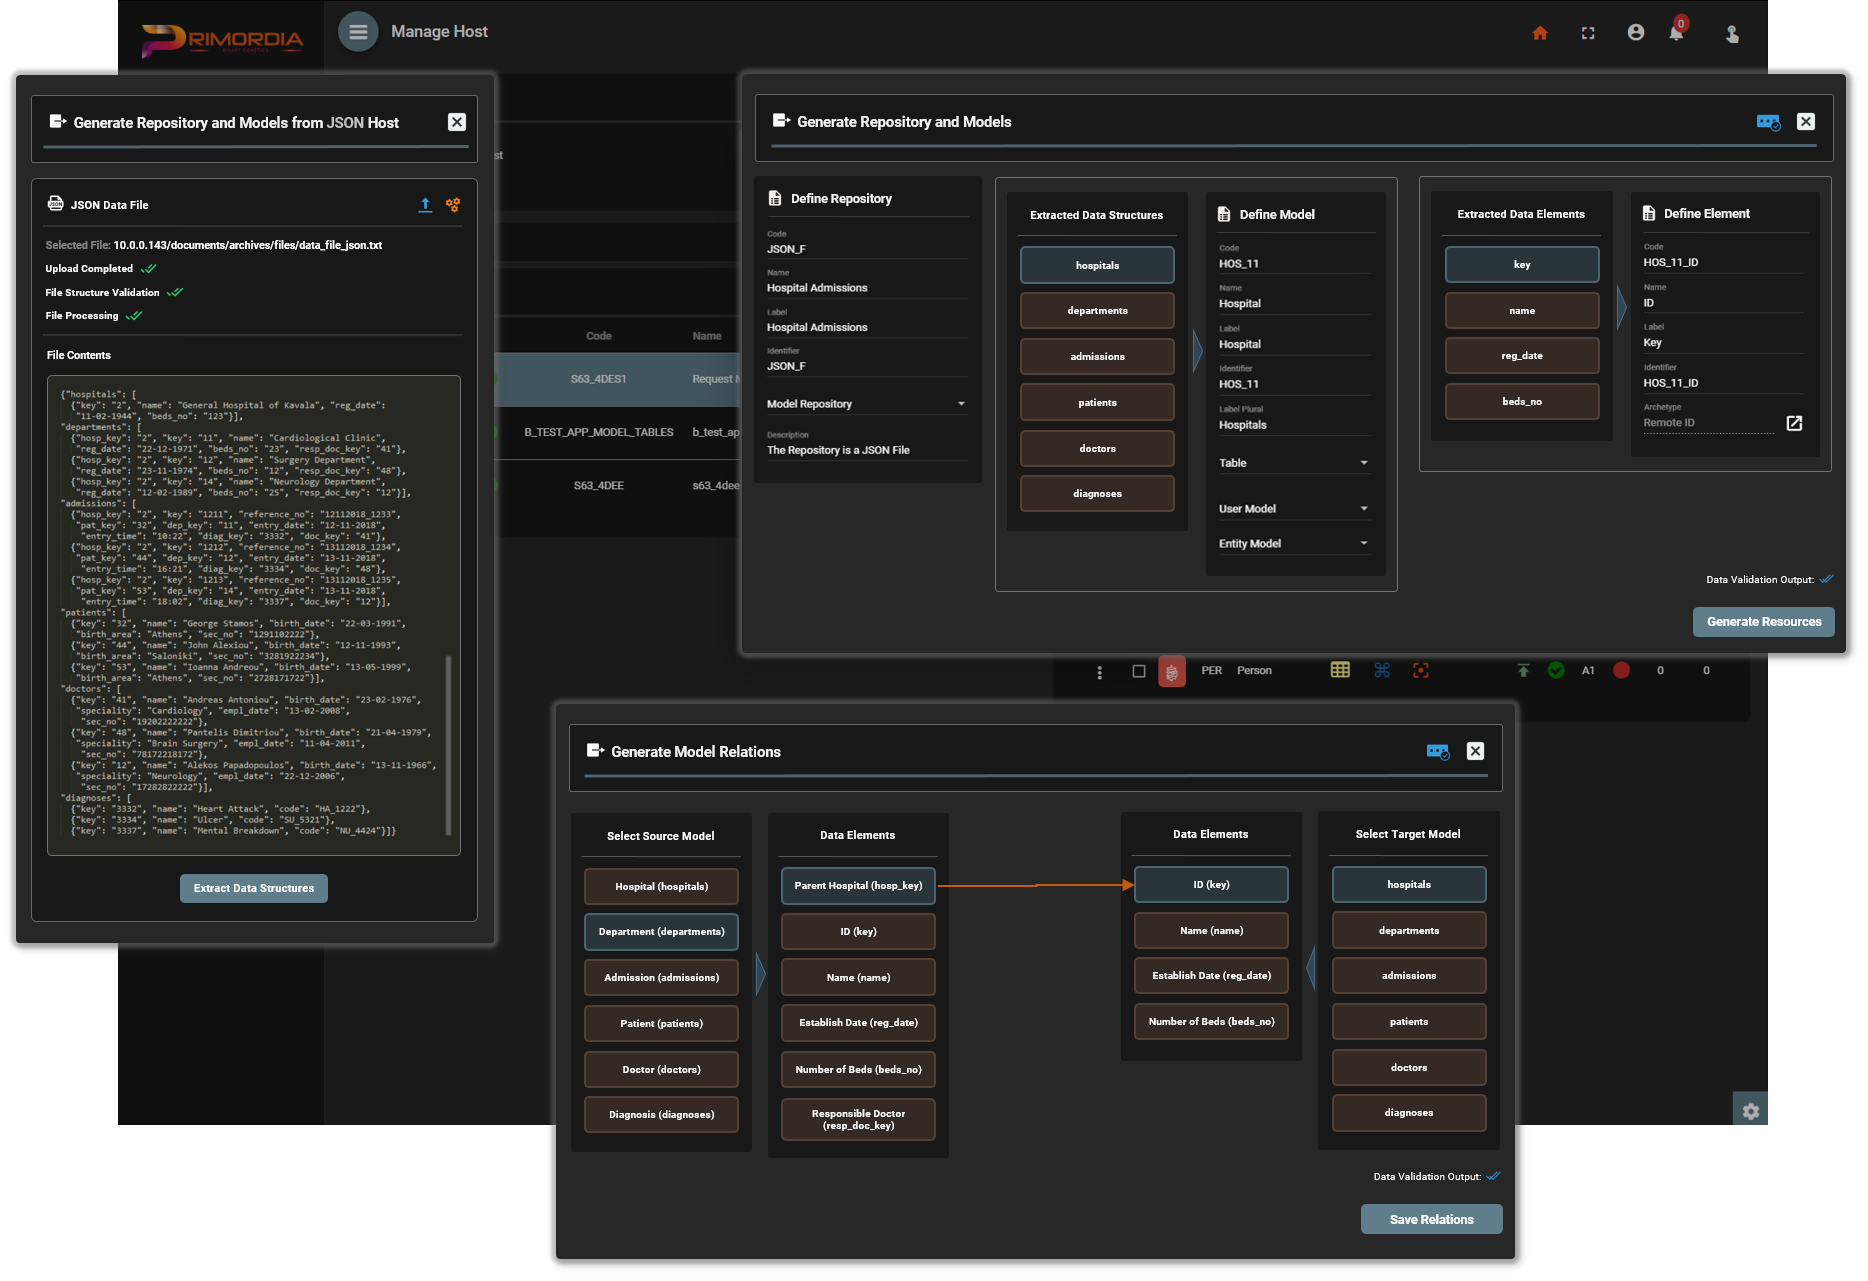Toggle fullscreen mode icon in header
The height and width of the screenshot is (1281, 1868).
click(x=1588, y=33)
